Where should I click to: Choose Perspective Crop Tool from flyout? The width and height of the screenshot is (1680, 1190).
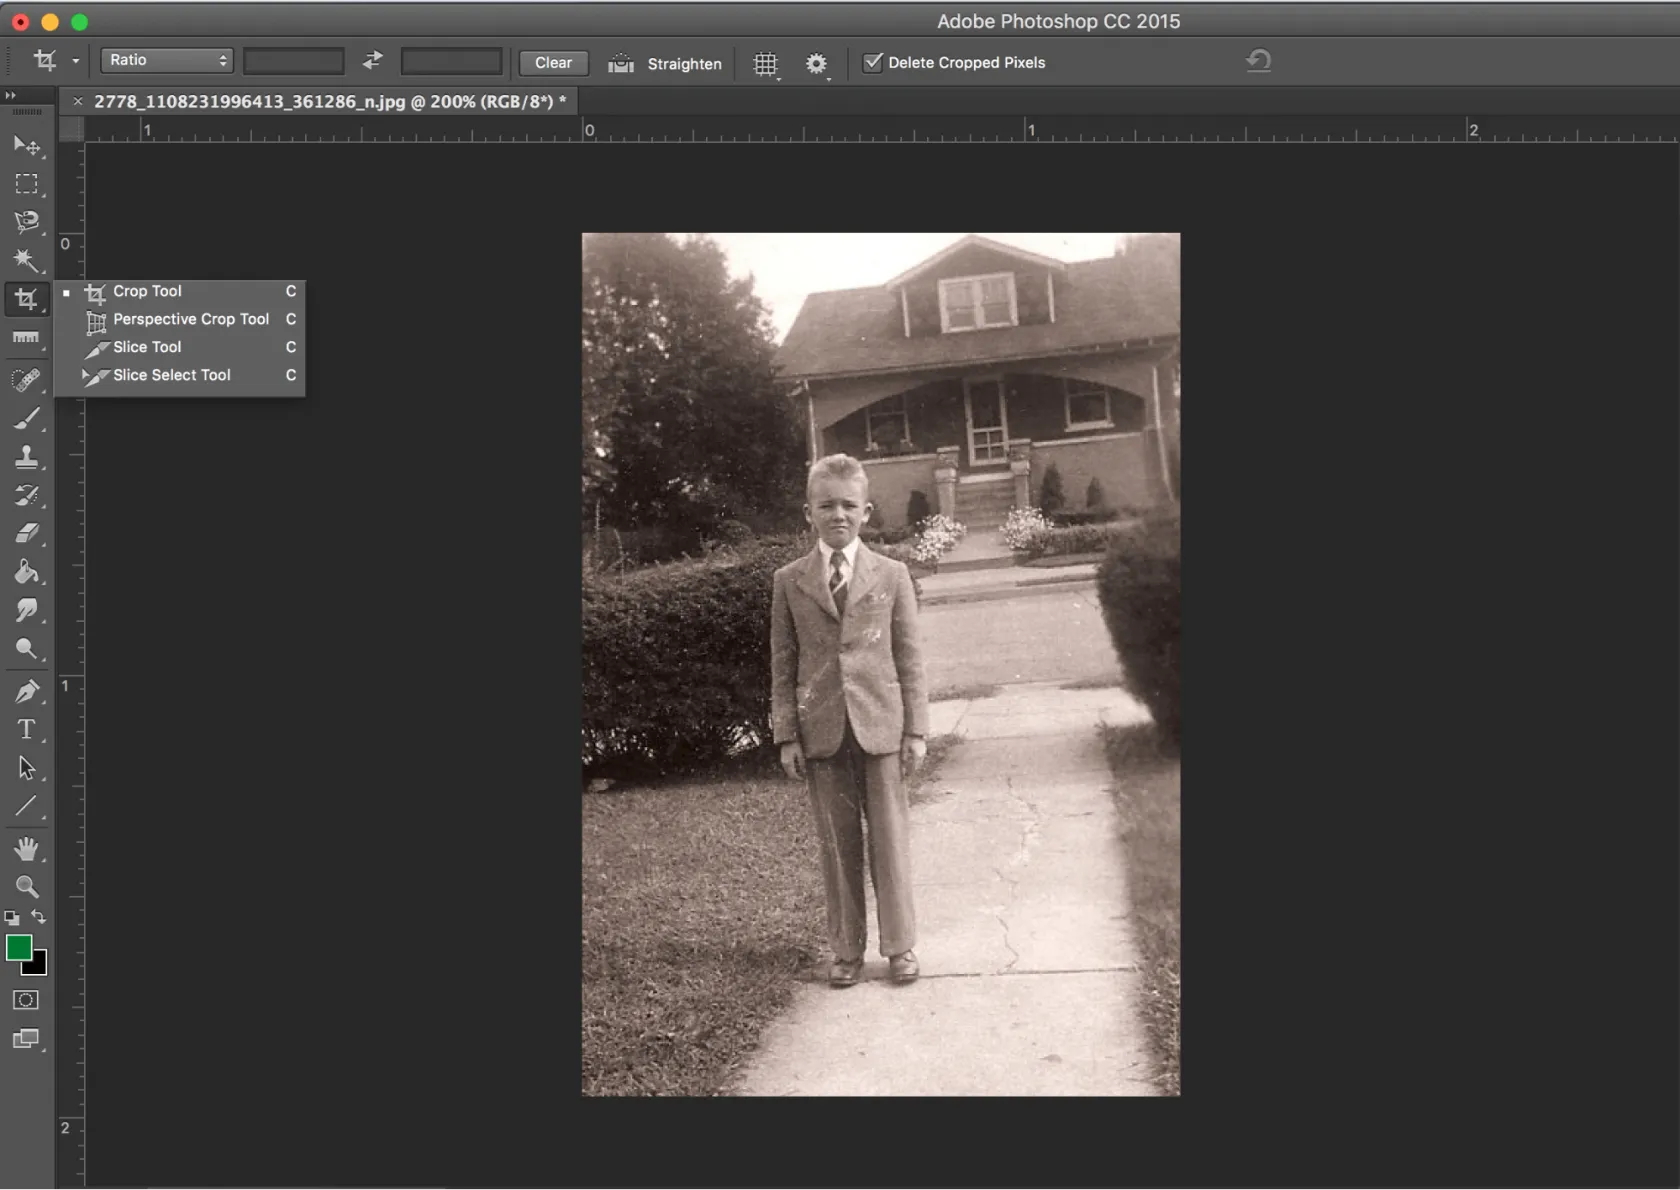190,319
